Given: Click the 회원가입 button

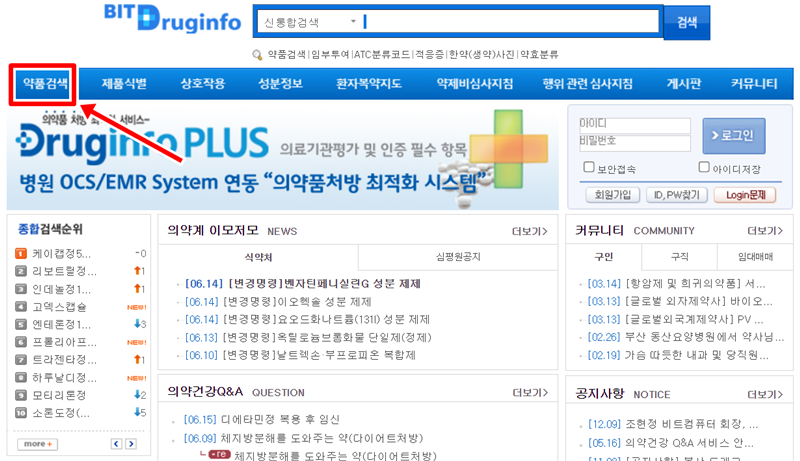Looking at the screenshot, I should pyautogui.click(x=612, y=195).
